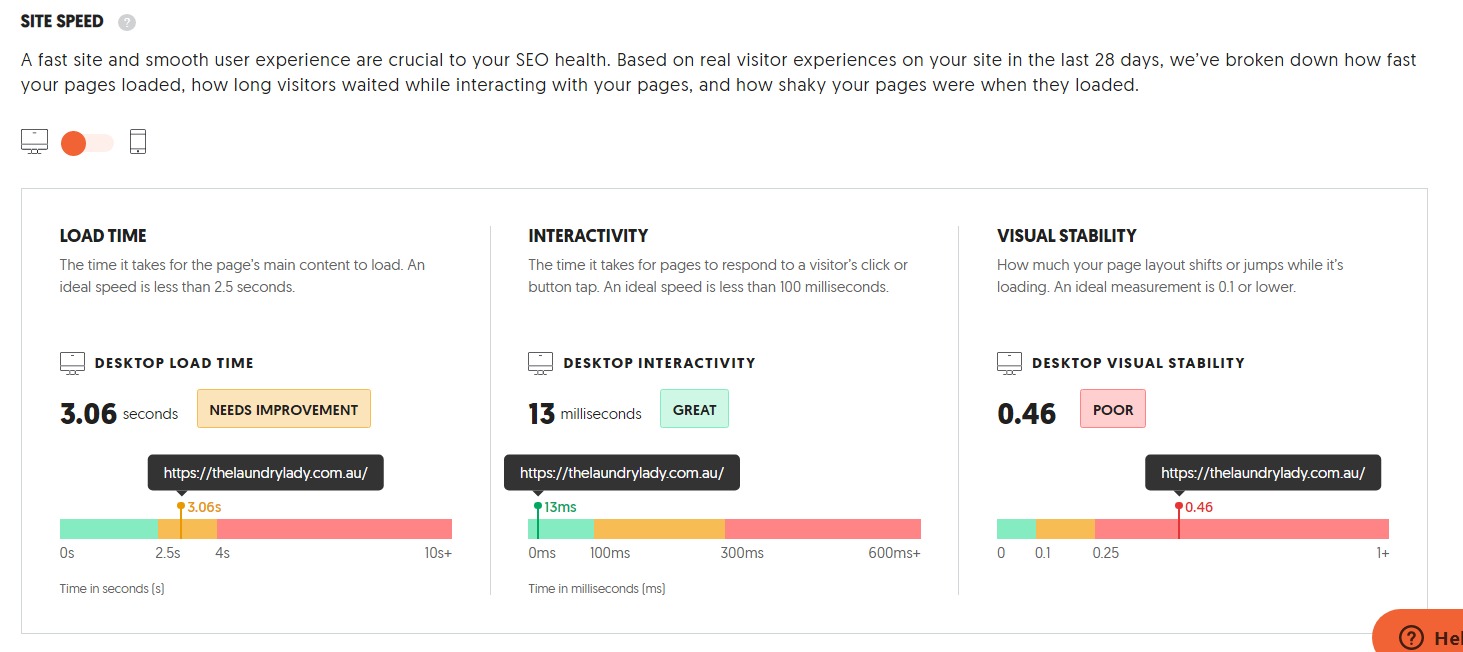This screenshot has height=652, width=1463.
Task: Click the orange segment of interactivity bar
Action: pos(659,529)
